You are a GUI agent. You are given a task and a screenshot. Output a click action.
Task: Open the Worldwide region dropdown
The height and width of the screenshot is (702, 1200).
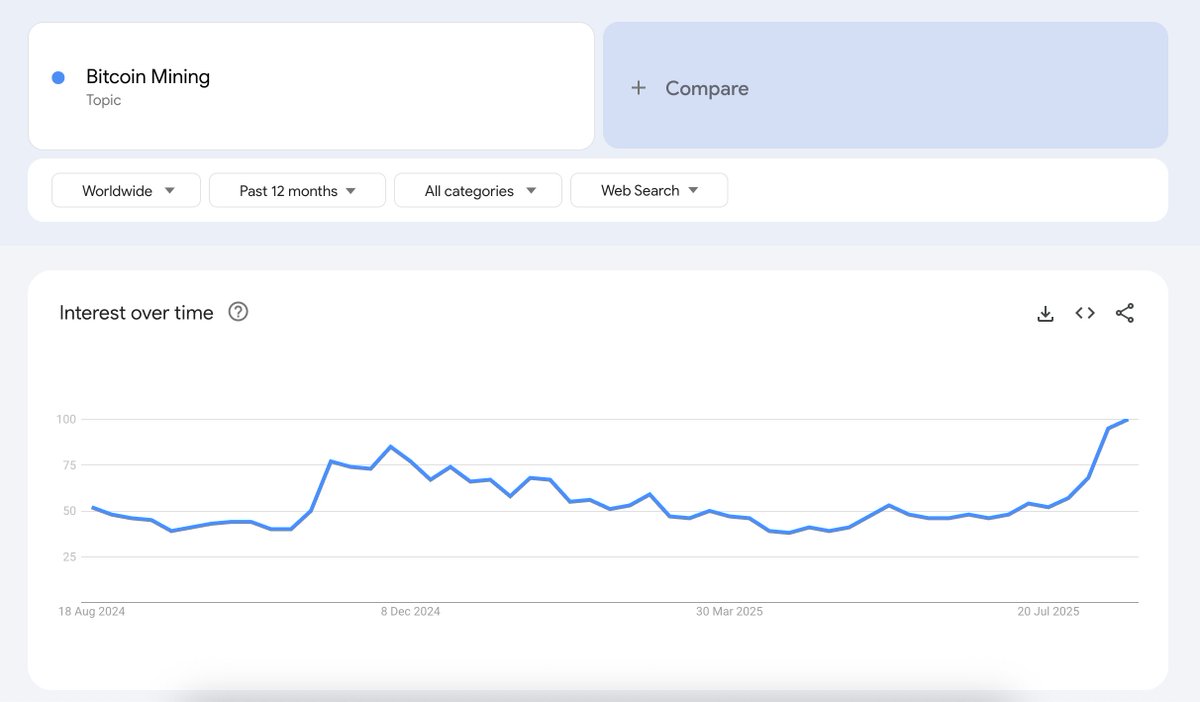pyautogui.click(x=125, y=190)
